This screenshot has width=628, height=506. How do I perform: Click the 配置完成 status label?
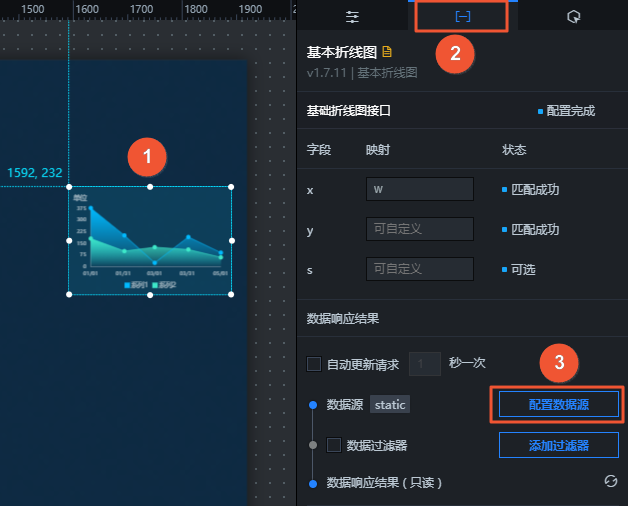coord(570,111)
